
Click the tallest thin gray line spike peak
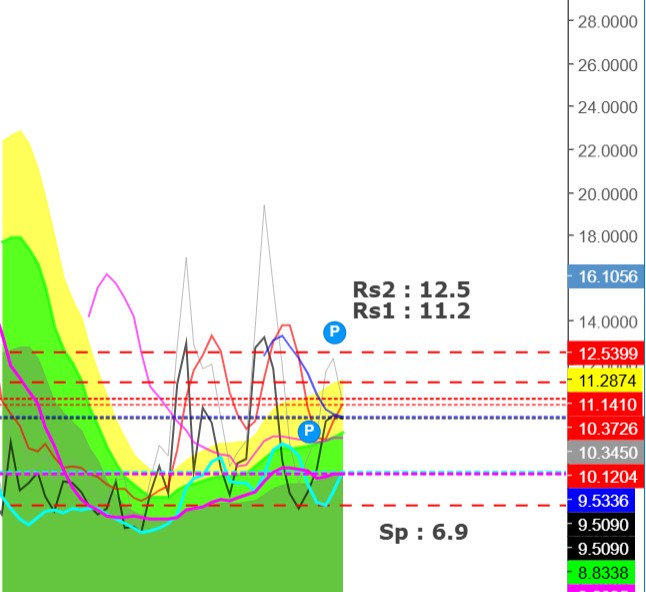tap(264, 206)
